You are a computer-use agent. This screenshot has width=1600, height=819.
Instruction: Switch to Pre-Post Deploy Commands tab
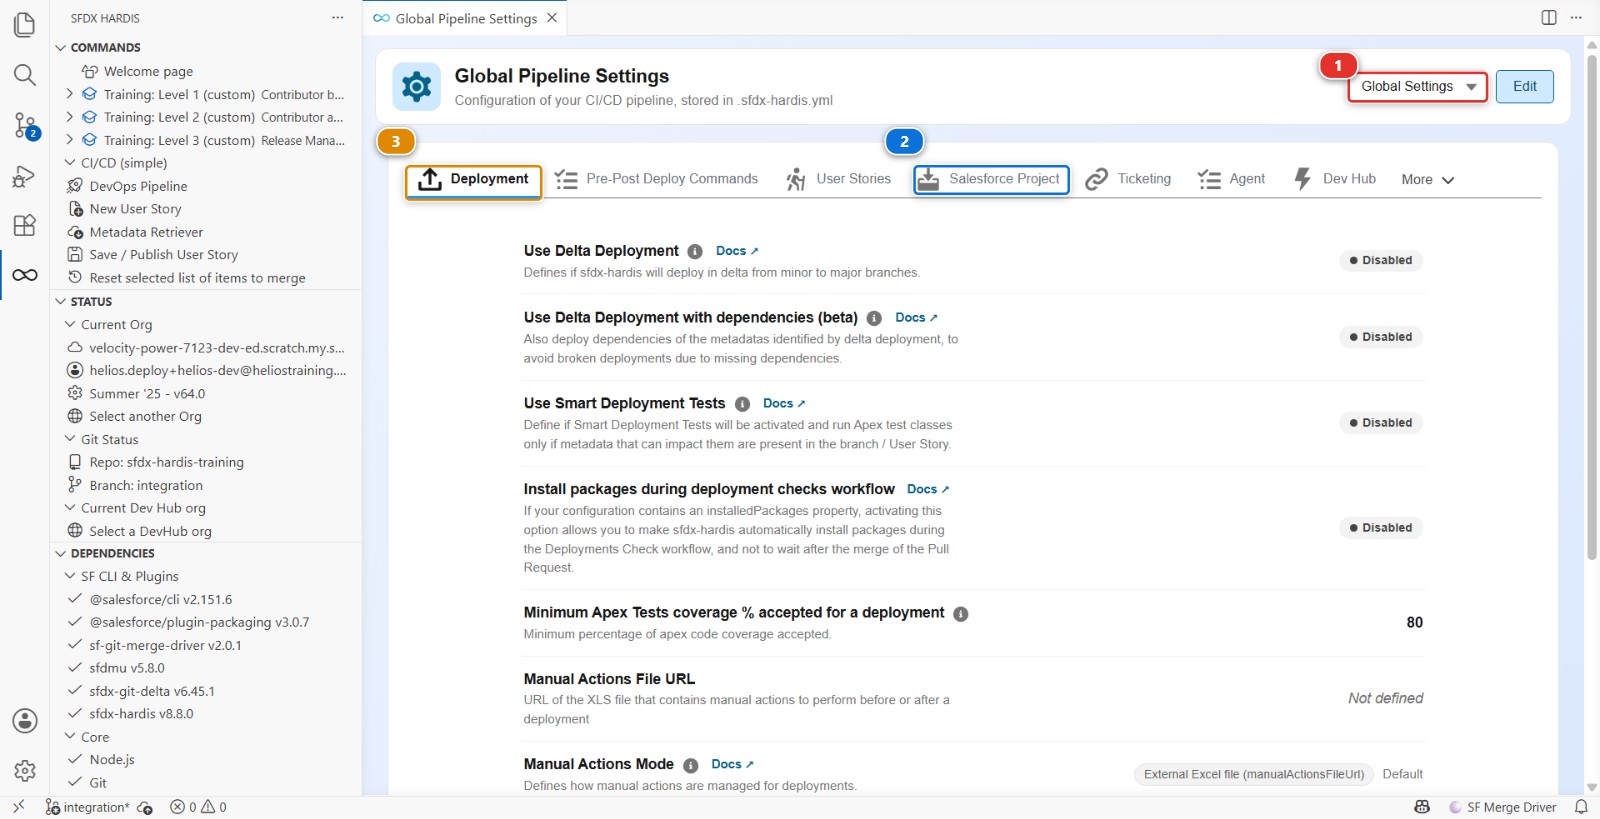657,180
